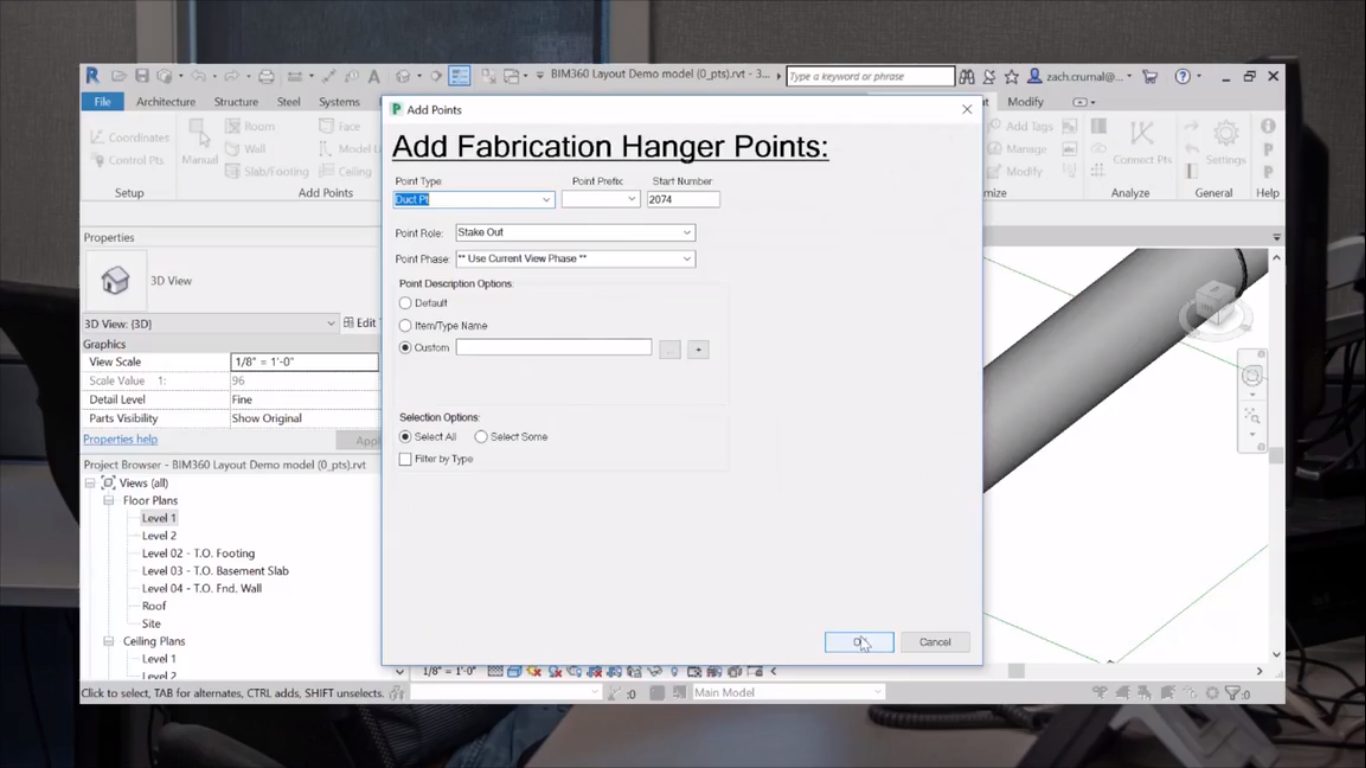
Task: Open the shopping cart App Store icon
Action: tap(1150, 76)
